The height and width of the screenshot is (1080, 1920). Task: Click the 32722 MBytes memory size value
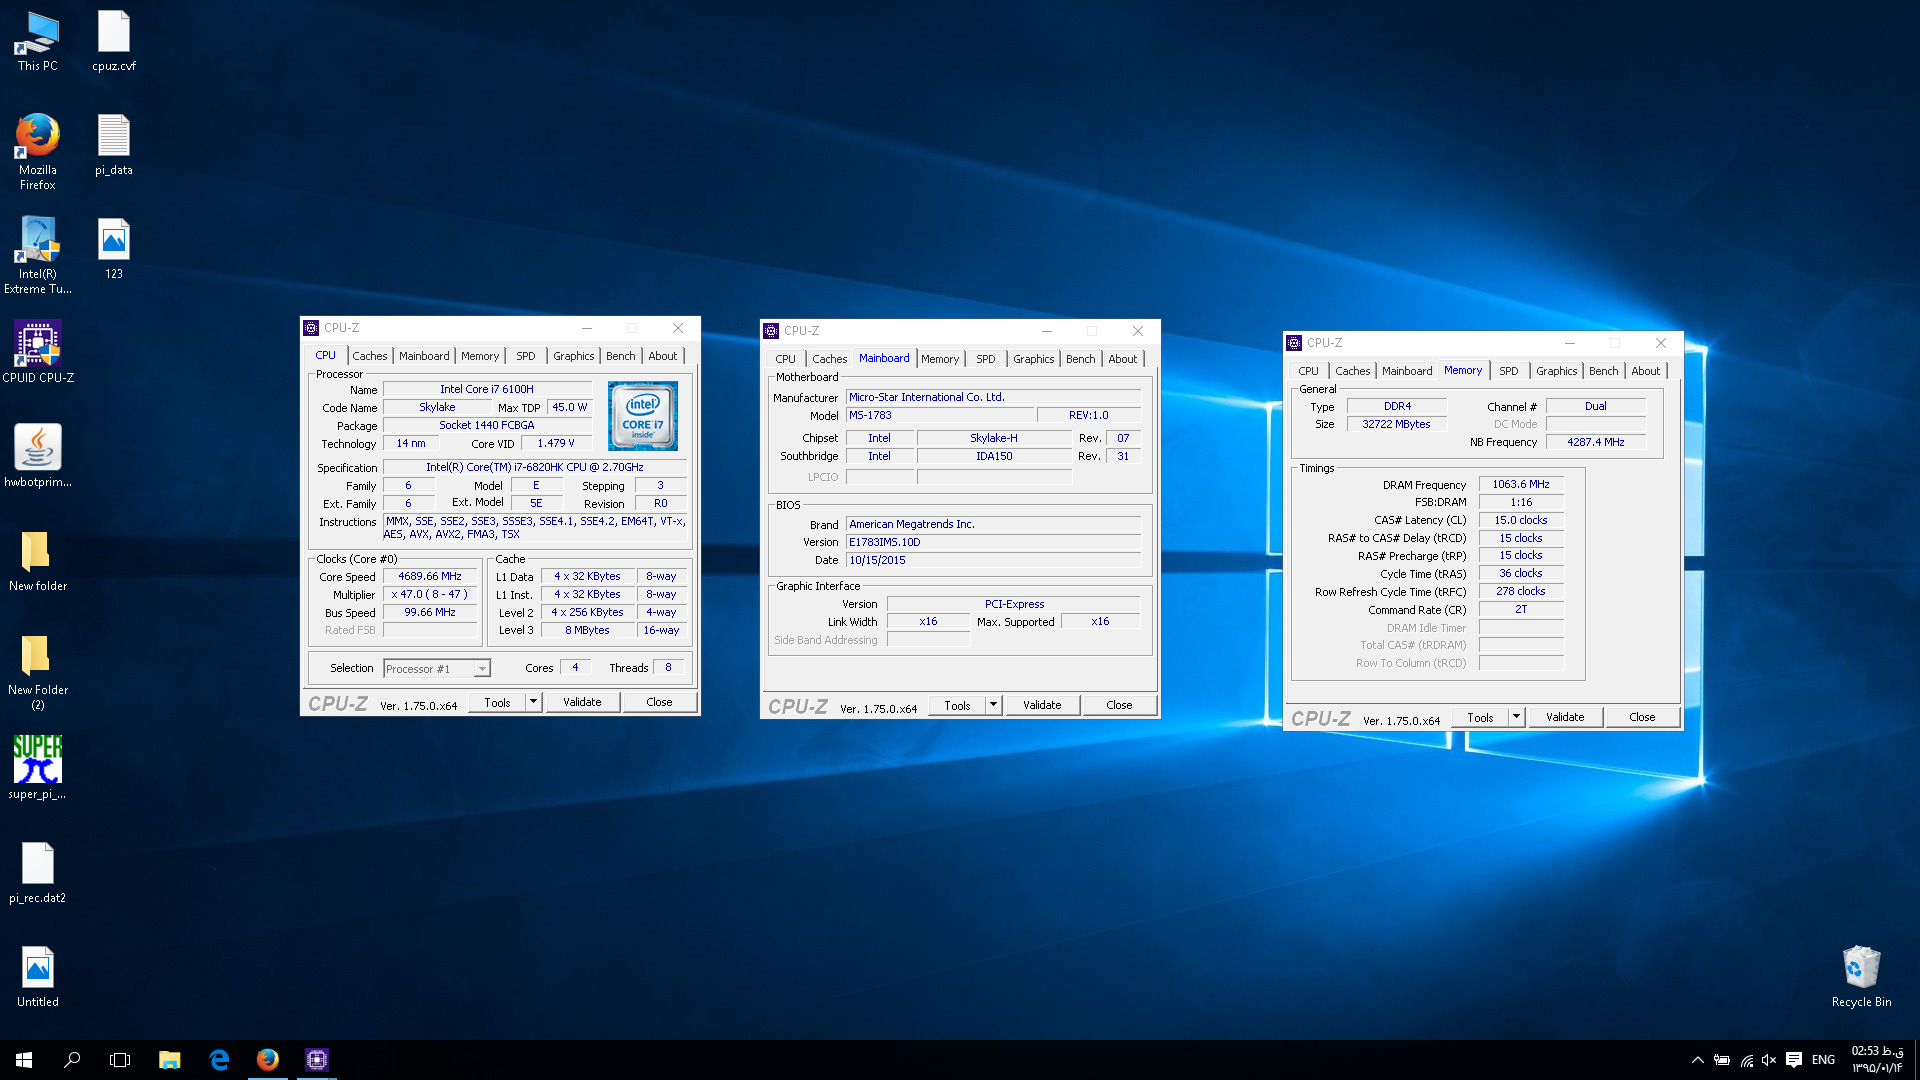point(1396,424)
